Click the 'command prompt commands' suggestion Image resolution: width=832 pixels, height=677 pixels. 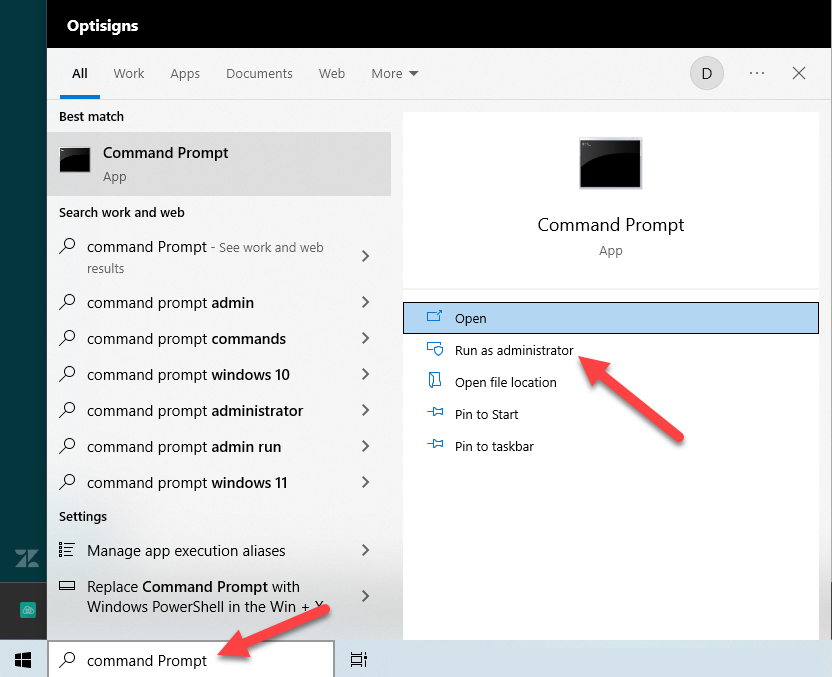click(x=219, y=338)
